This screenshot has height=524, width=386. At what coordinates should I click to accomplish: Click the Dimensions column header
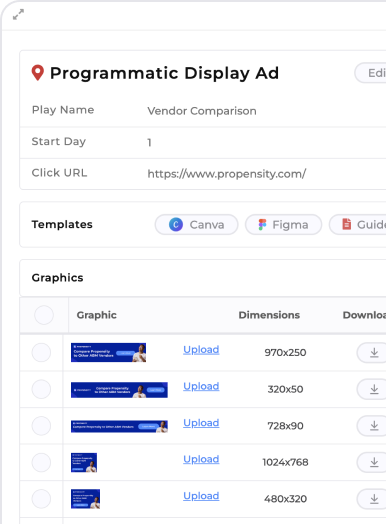269,315
